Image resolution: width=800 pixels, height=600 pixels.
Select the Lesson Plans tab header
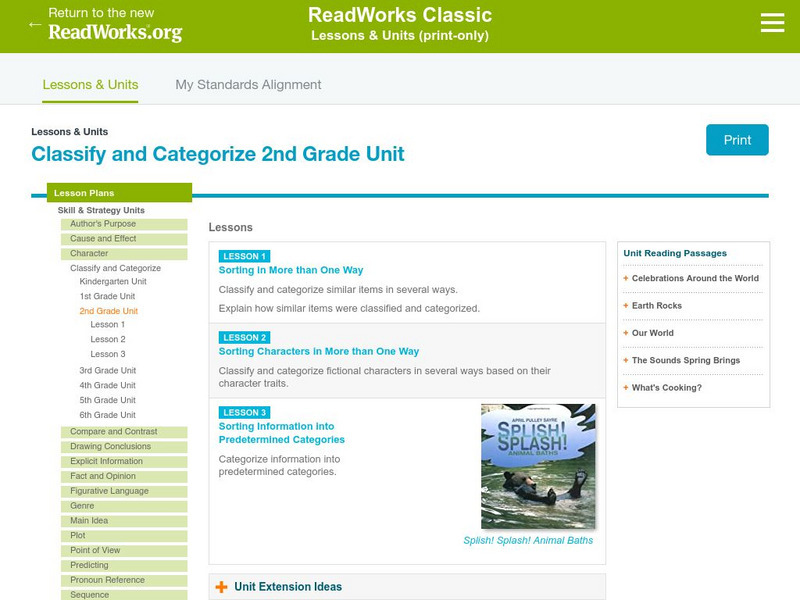point(119,193)
